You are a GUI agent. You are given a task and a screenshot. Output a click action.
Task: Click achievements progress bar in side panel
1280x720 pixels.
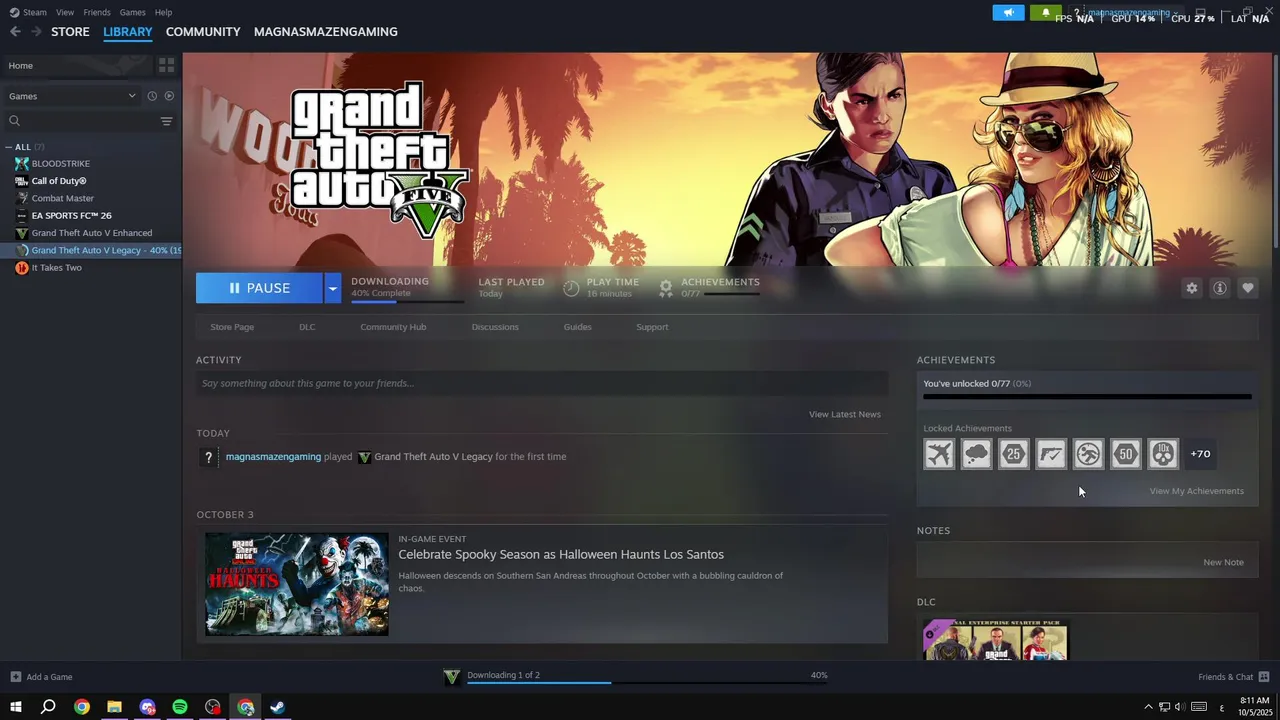[1087, 397]
